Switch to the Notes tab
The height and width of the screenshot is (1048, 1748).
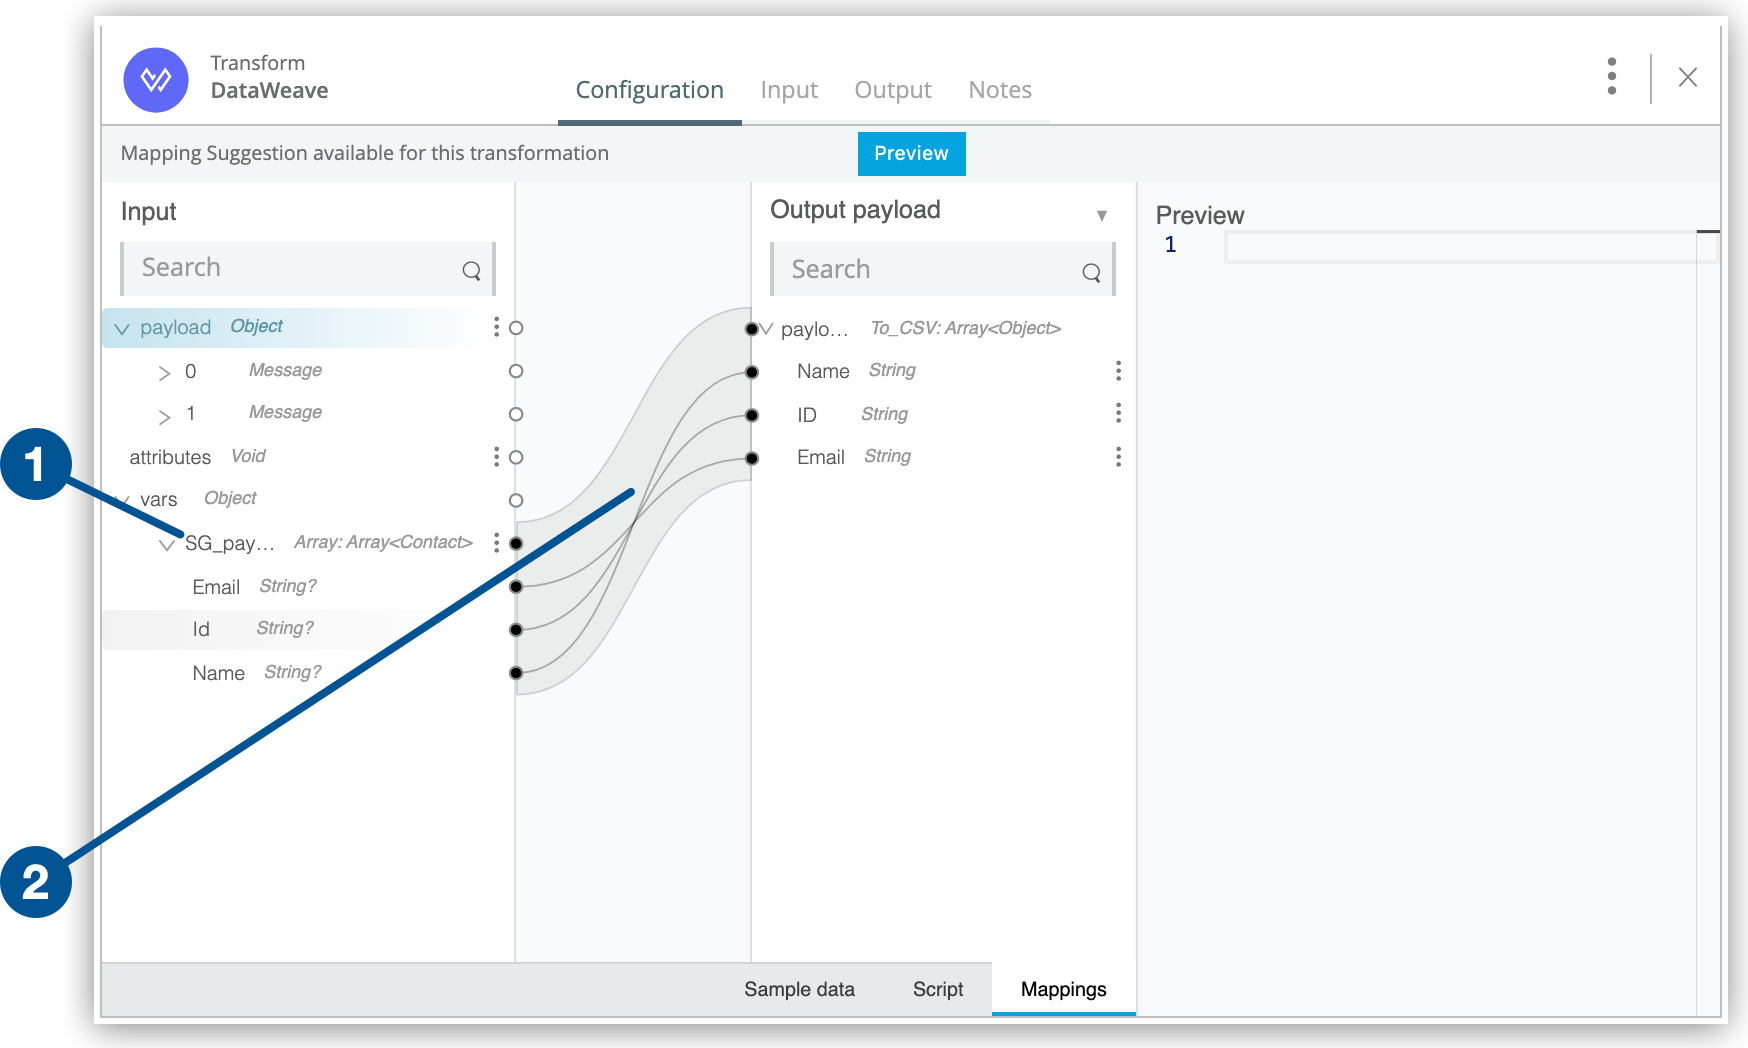pos(999,90)
